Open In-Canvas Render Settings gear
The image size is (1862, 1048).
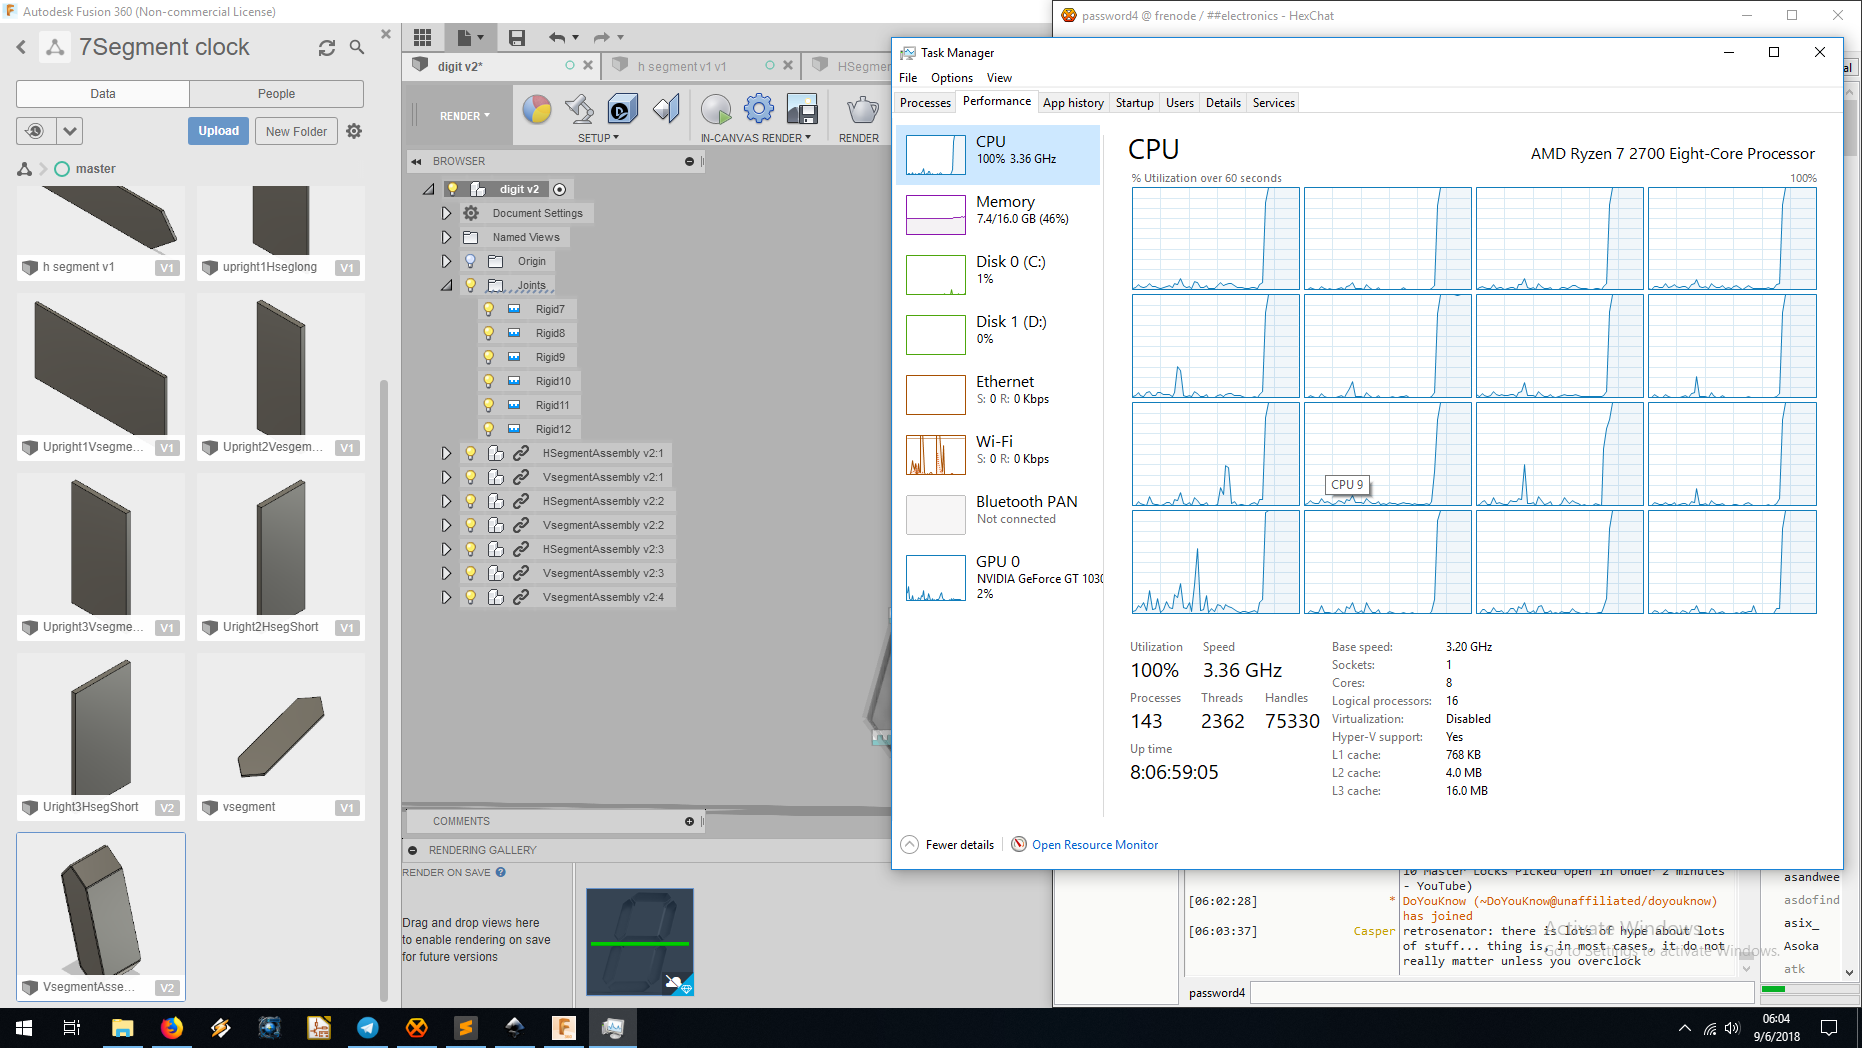(x=759, y=108)
